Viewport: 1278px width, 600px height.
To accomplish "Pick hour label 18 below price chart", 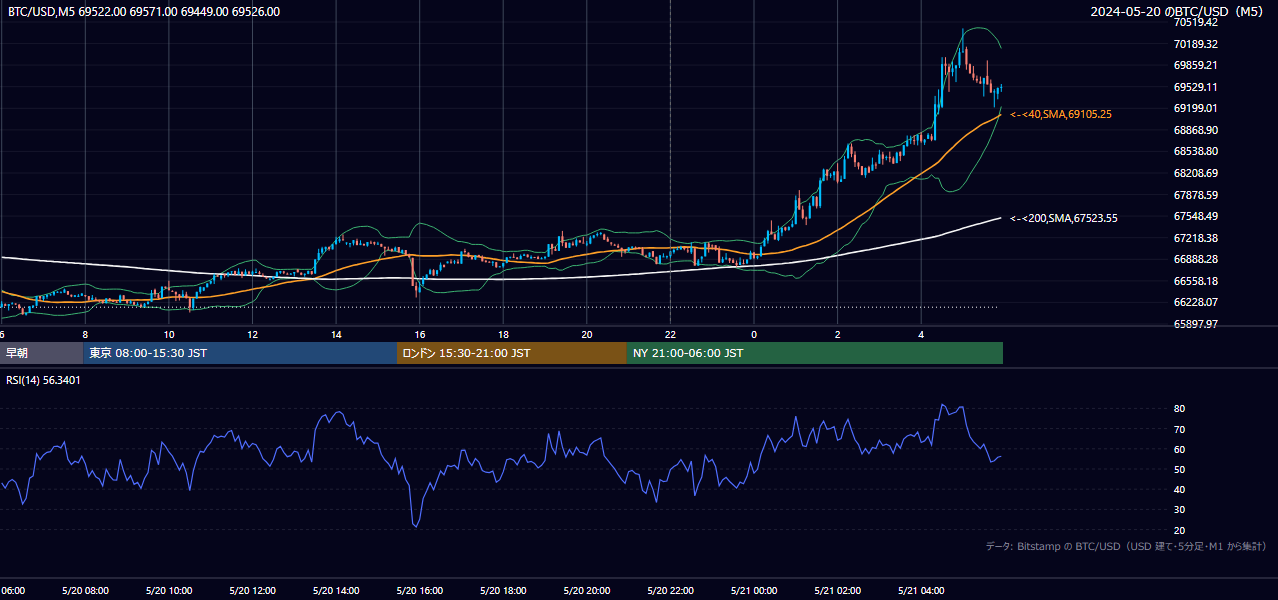I will [x=503, y=335].
